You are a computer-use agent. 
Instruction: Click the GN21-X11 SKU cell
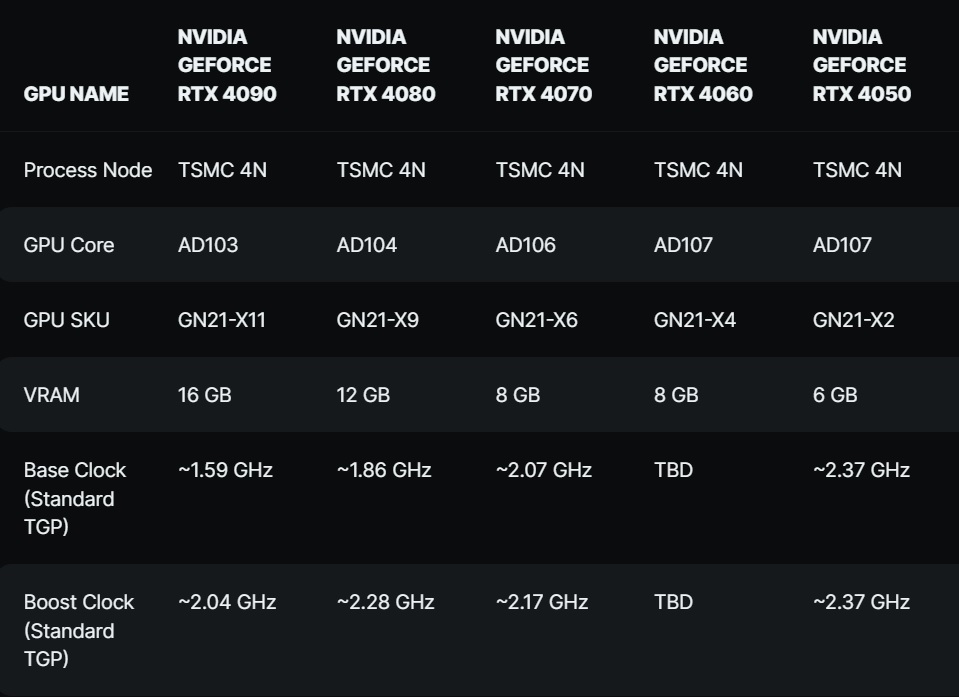[221, 320]
